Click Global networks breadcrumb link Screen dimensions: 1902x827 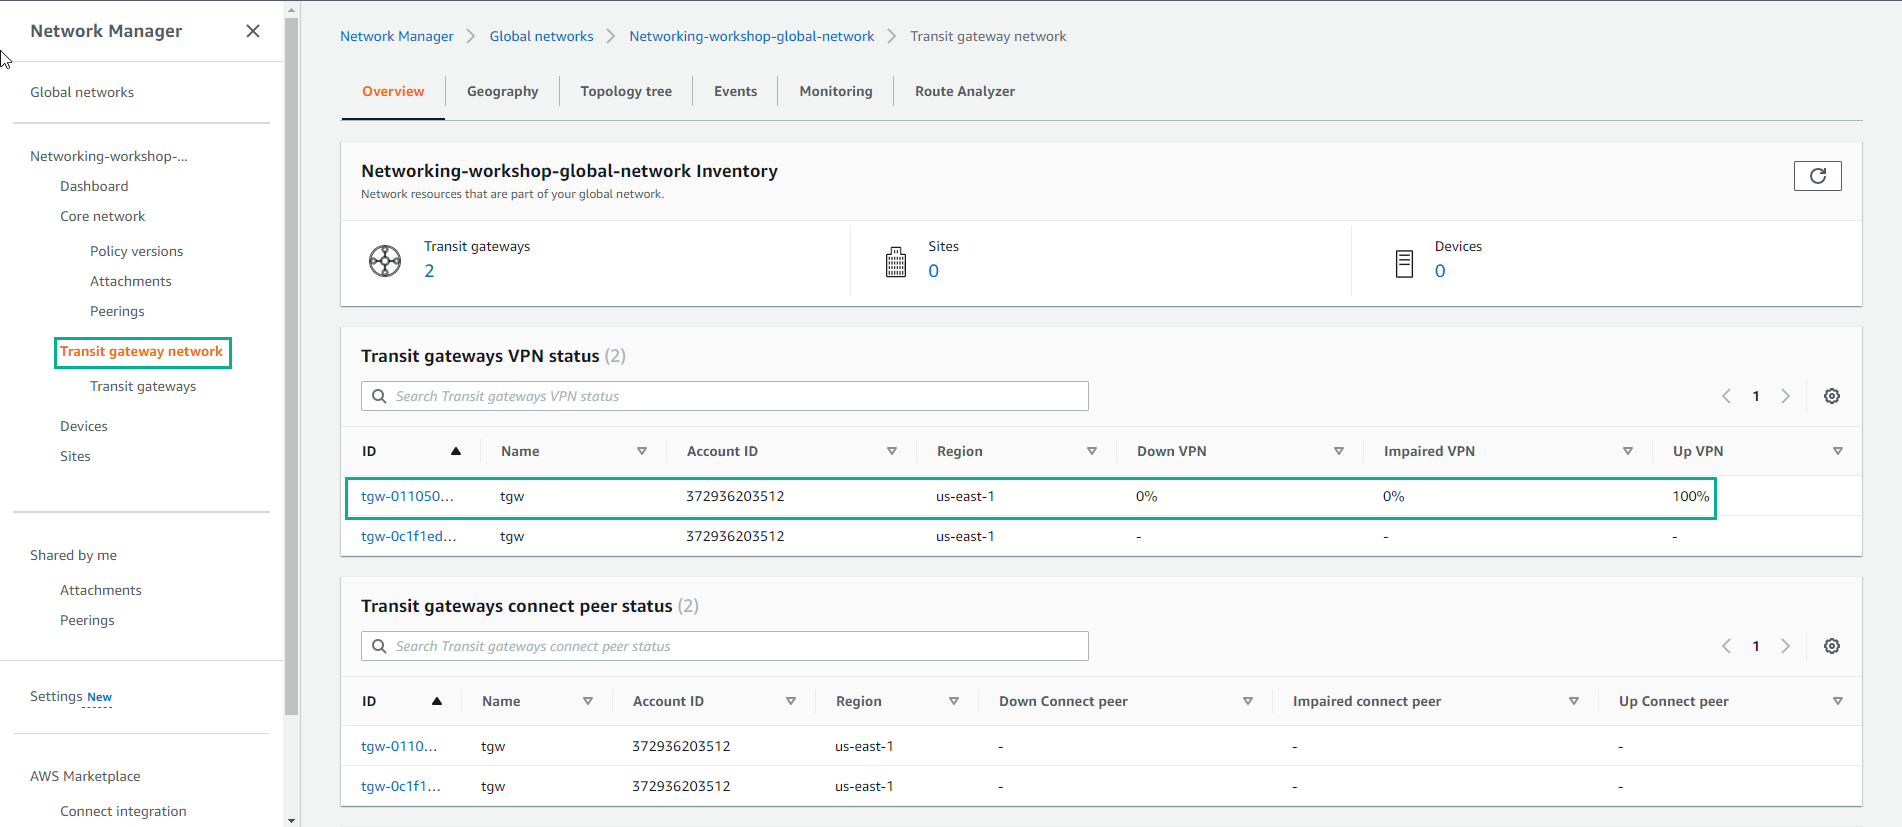point(541,36)
